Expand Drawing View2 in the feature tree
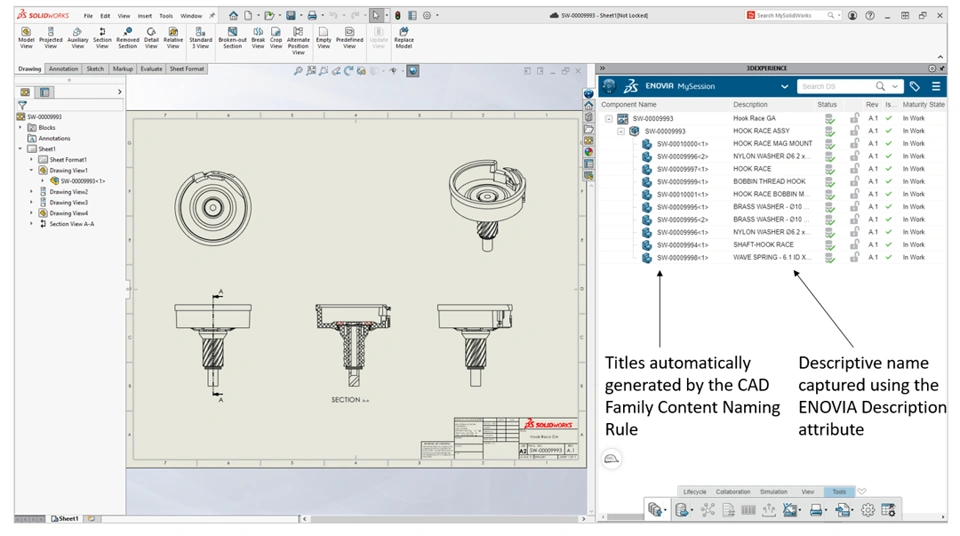 click(31, 192)
